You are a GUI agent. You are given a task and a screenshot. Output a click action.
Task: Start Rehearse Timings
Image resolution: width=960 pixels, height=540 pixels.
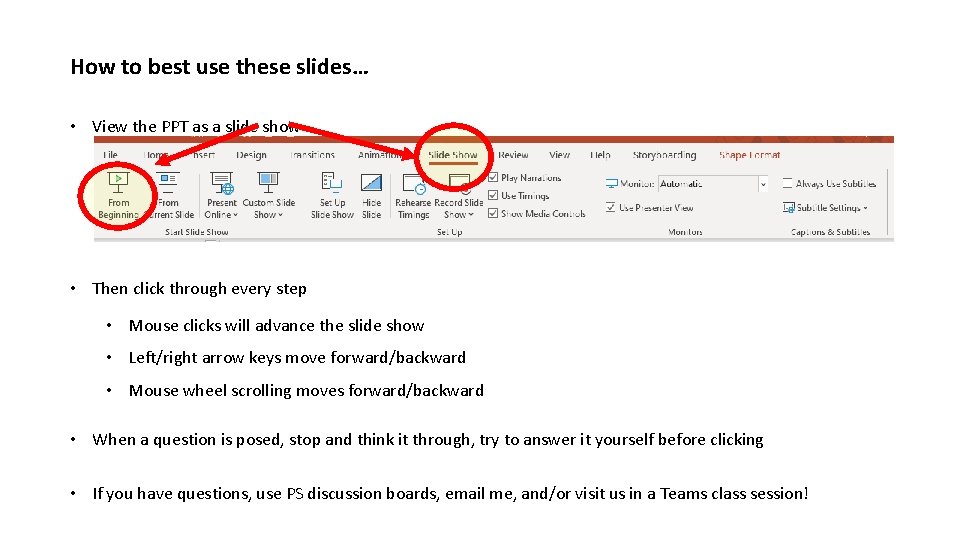point(413,196)
